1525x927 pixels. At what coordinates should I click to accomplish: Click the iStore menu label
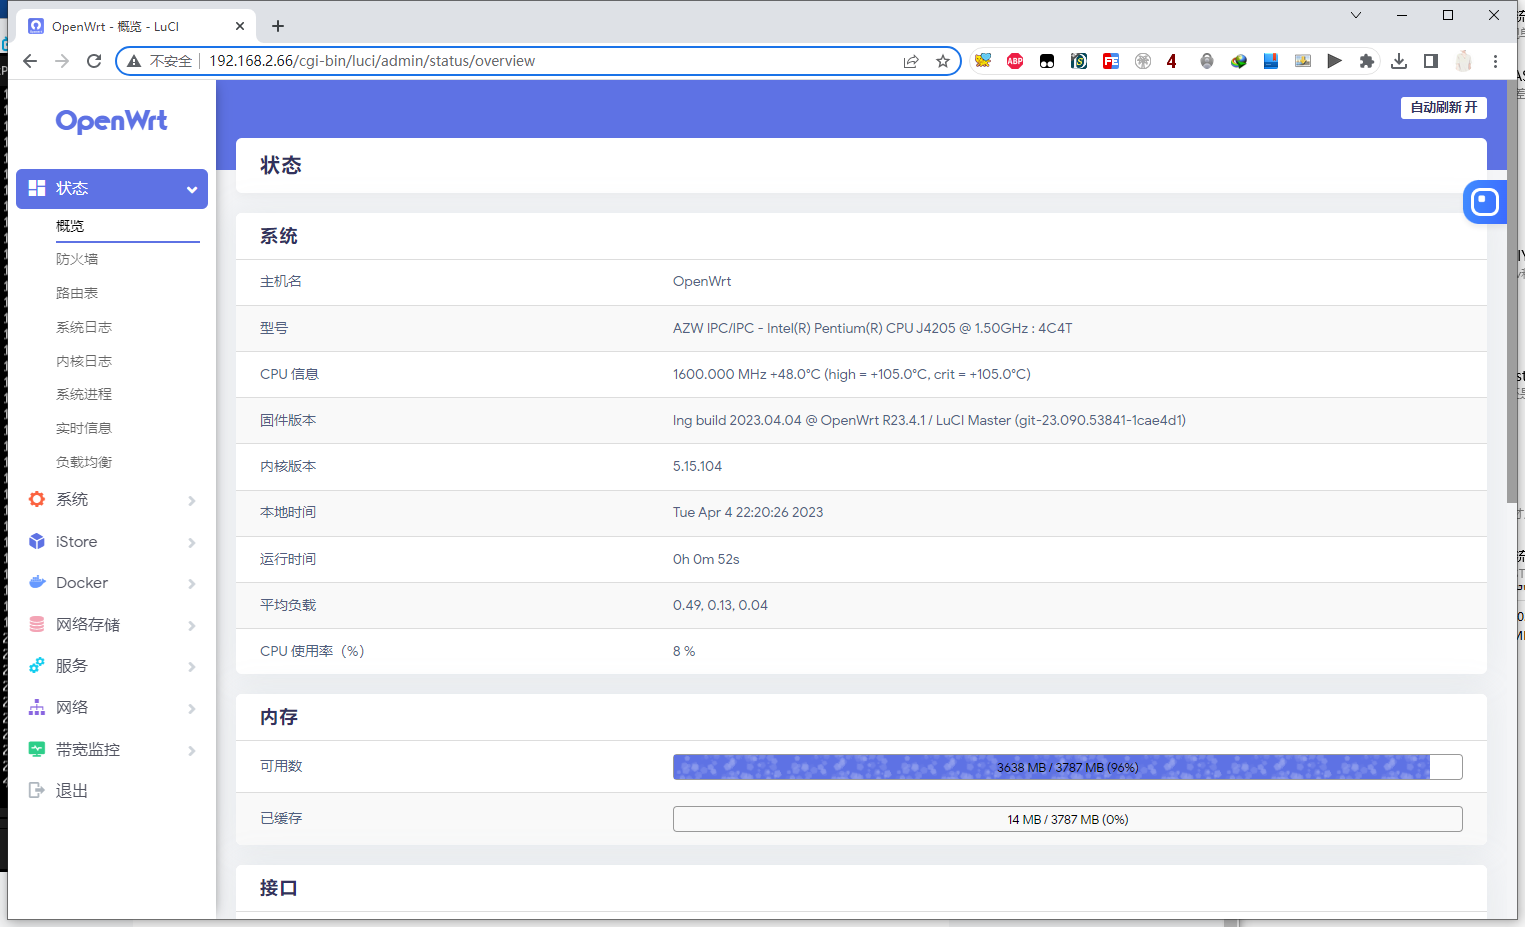[77, 541]
